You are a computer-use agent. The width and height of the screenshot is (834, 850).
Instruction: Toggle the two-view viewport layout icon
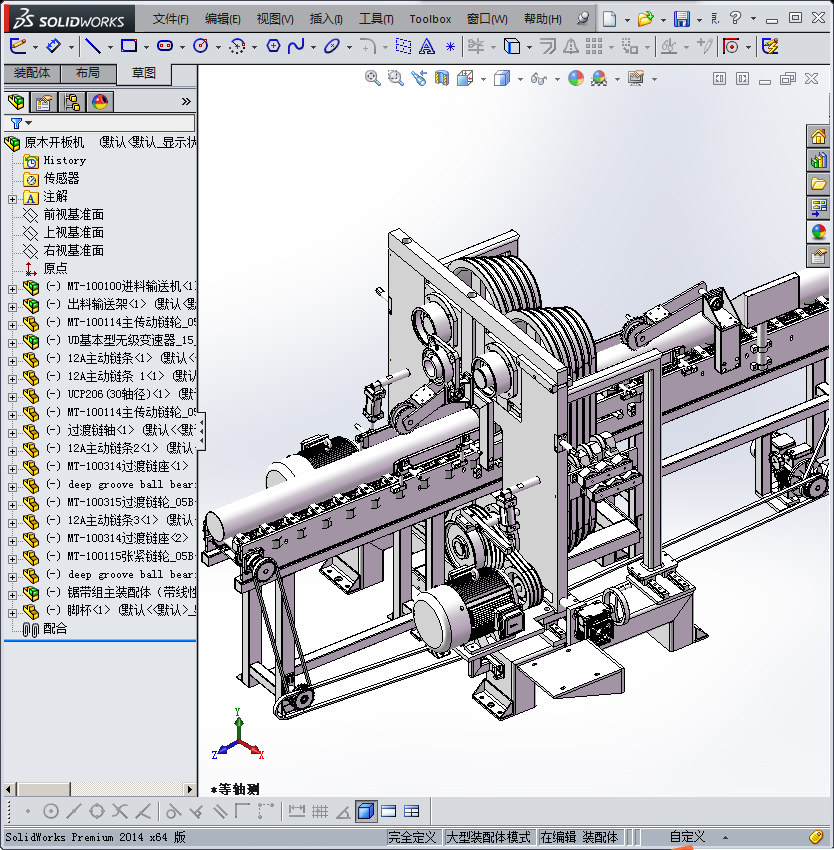pyautogui.click(x=389, y=812)
